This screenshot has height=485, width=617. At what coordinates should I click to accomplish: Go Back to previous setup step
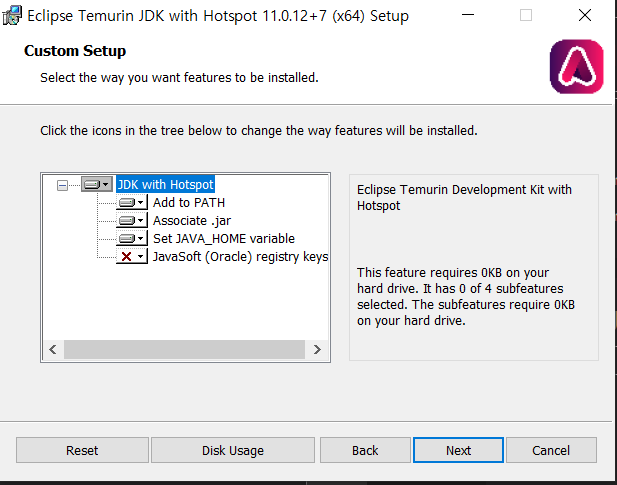[365, 450]
